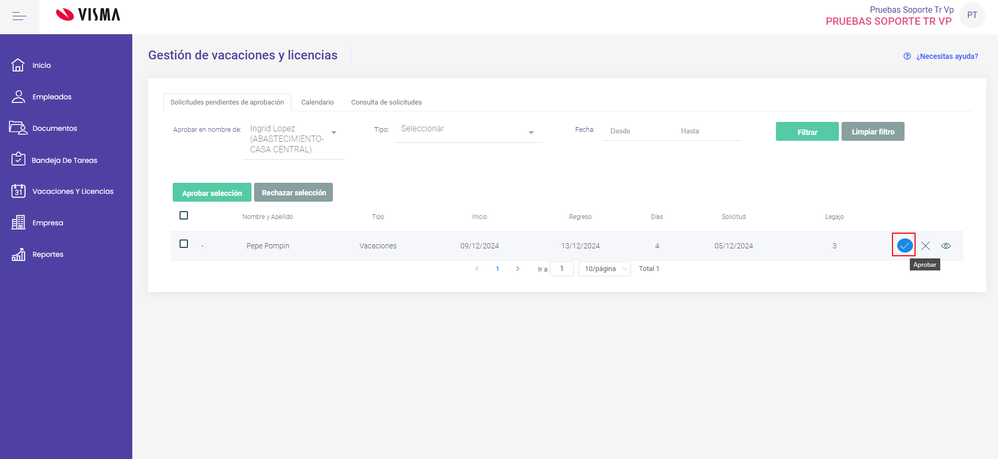Switch to the Consulta de solicitudes tab
Viewport: 998px width, 459px height.
tap(386, 102)
